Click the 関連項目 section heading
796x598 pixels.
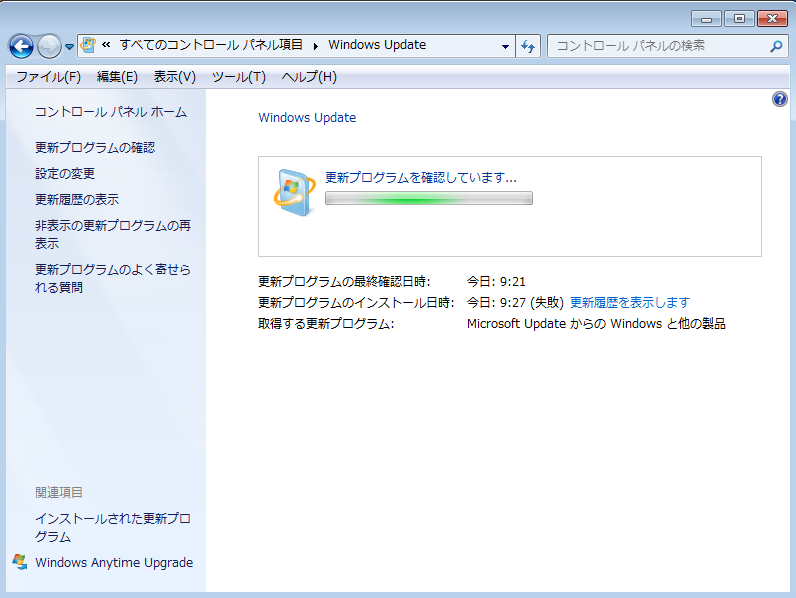tap(58, 492)
